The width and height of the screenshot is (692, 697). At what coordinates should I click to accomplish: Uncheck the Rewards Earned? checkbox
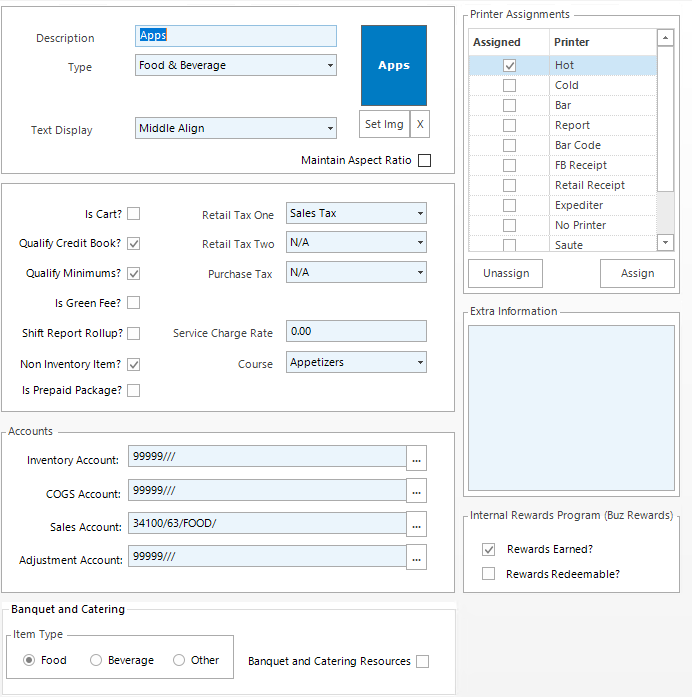point(488,549)
